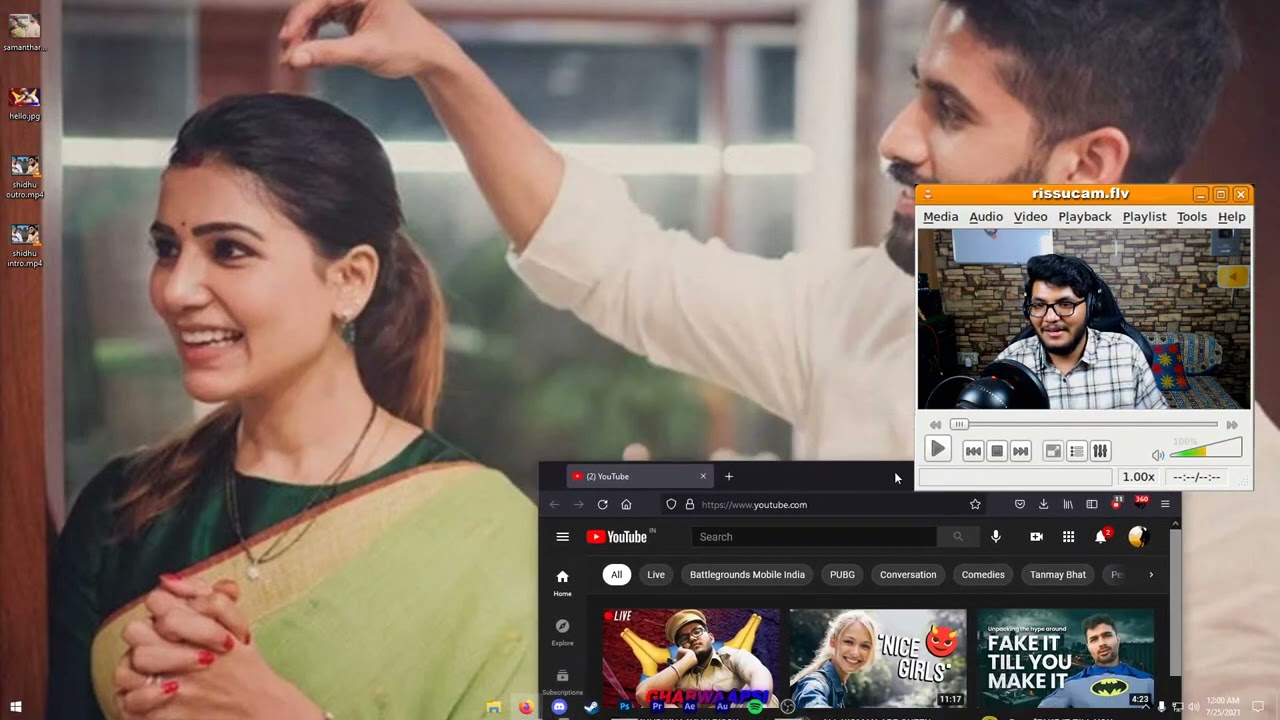Open the VLC Playlist menu
This screenshot has height=720, width=1280.
tap(1144, 216)
